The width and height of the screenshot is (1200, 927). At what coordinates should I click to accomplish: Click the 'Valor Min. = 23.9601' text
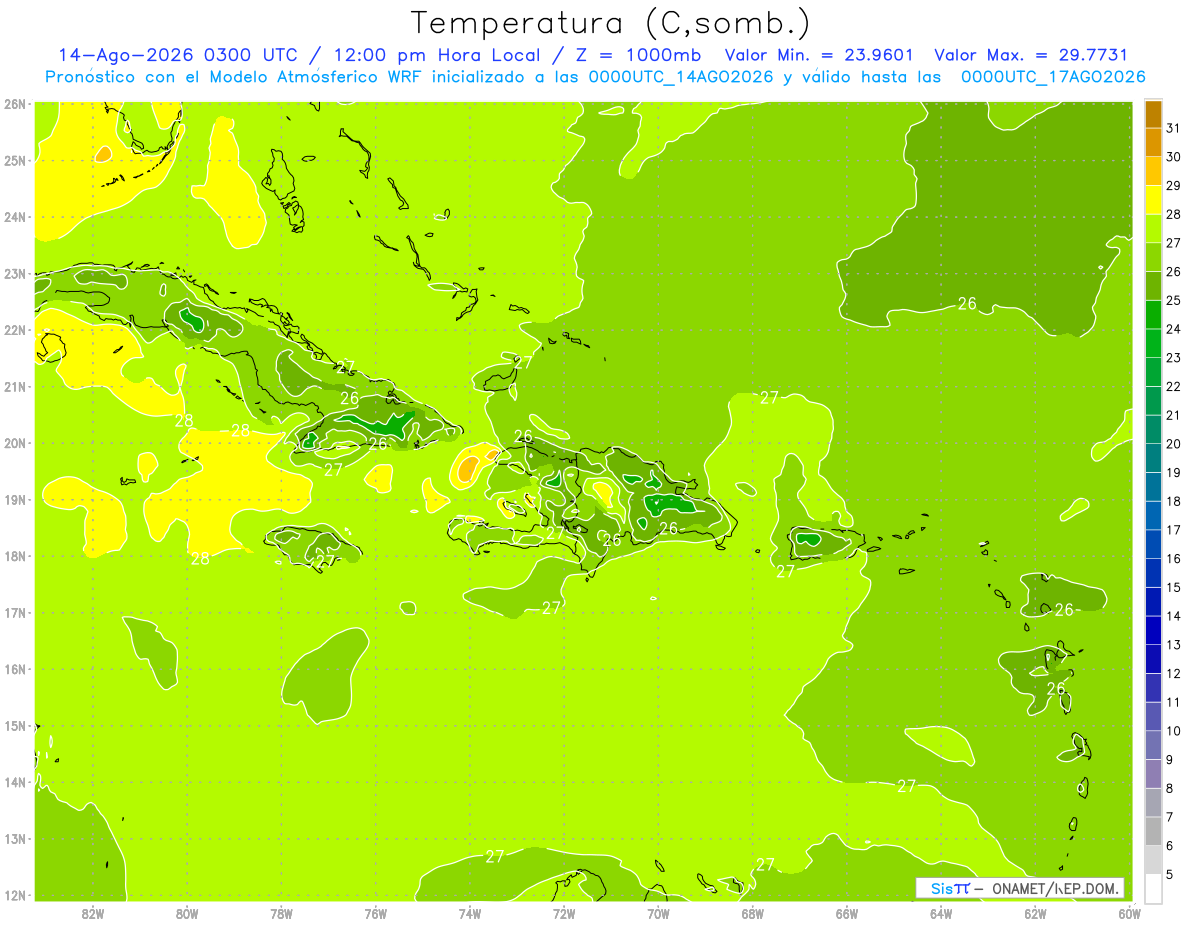819,56
